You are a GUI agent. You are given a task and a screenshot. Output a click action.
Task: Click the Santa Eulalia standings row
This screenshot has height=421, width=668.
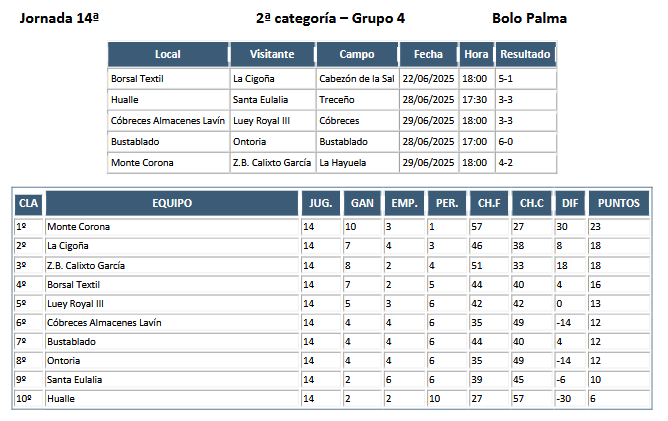332,380
